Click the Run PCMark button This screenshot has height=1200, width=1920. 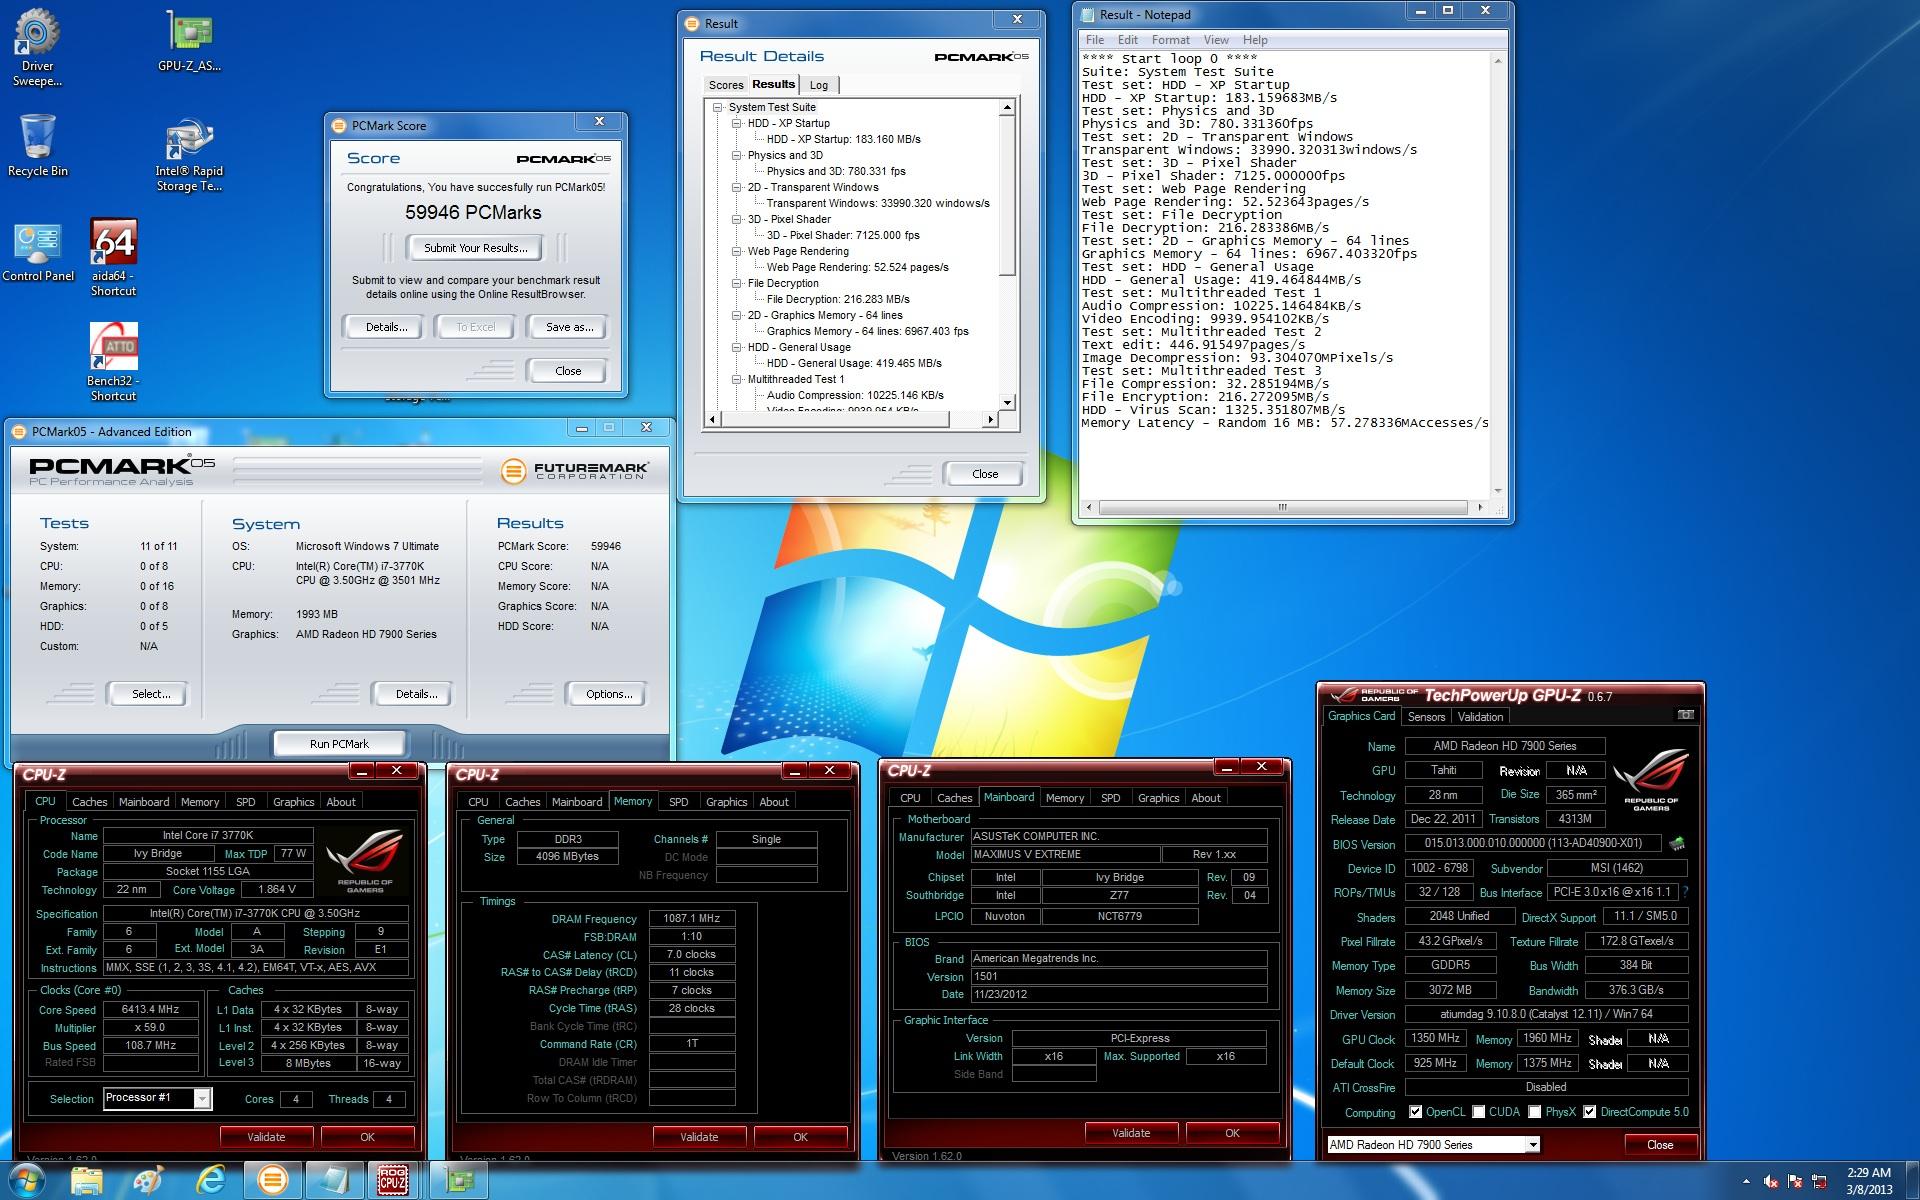pyautogui.click(x=339, y=744)
